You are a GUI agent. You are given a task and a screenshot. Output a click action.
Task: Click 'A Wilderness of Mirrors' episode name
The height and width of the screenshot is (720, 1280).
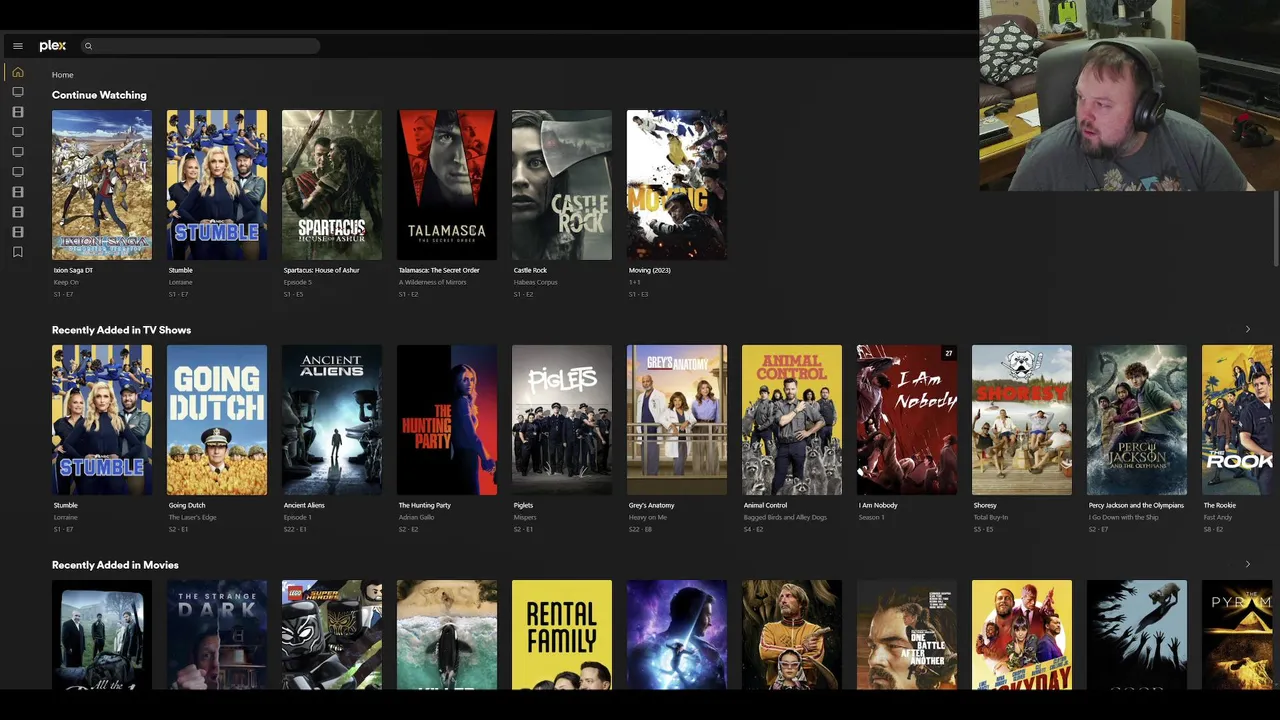pyautogui.click(x=432, y=282)
